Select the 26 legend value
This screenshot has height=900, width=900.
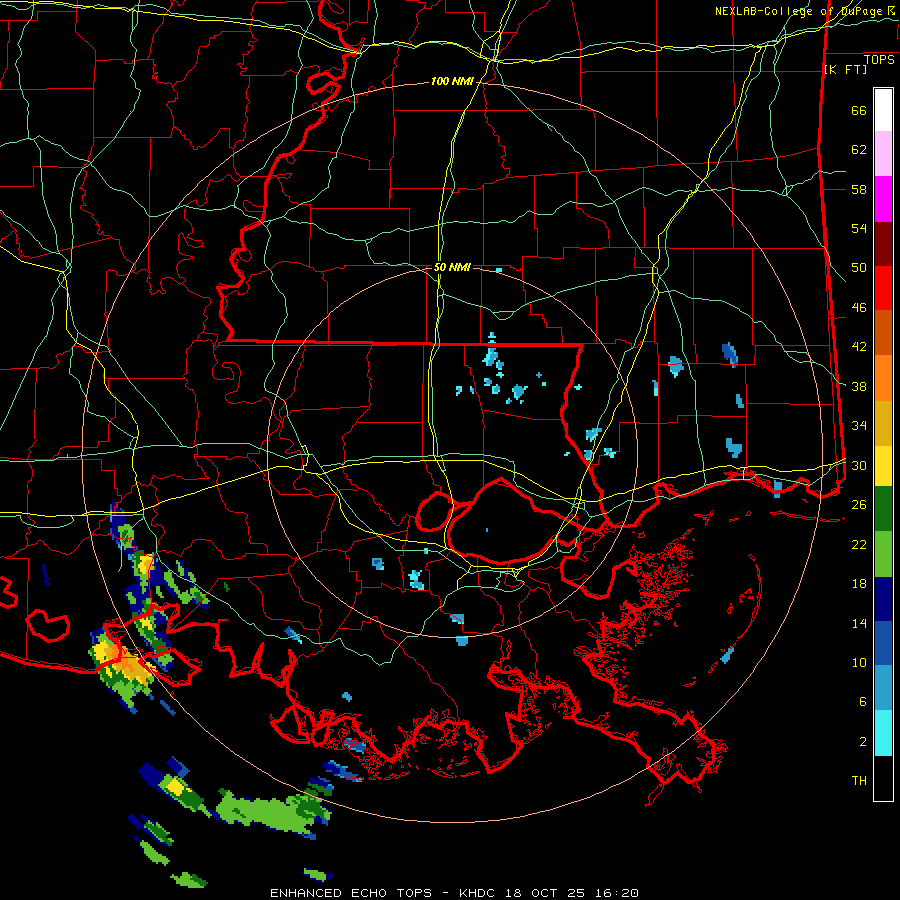(859, 505)
